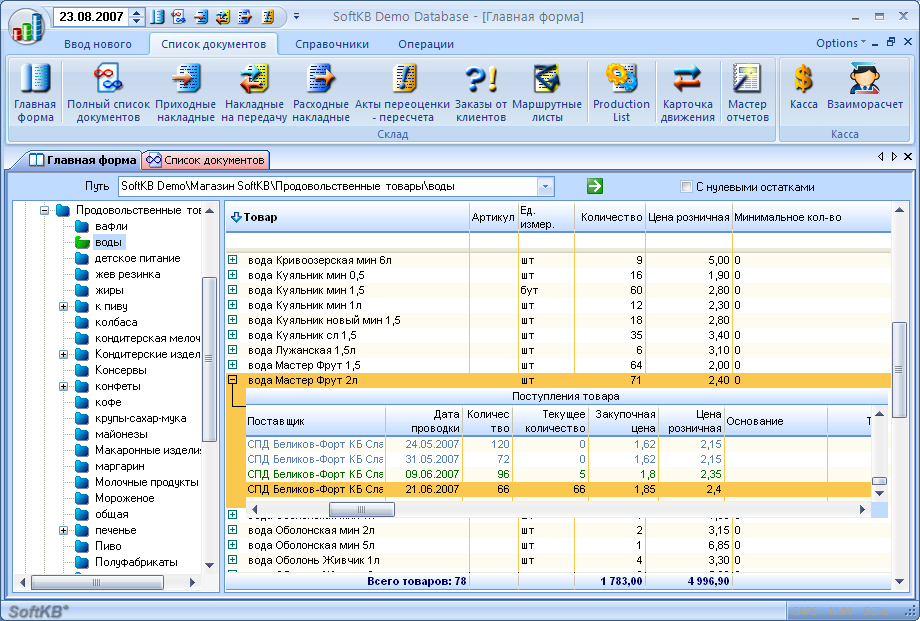
Task: Open the Production List
Action: 621,93
